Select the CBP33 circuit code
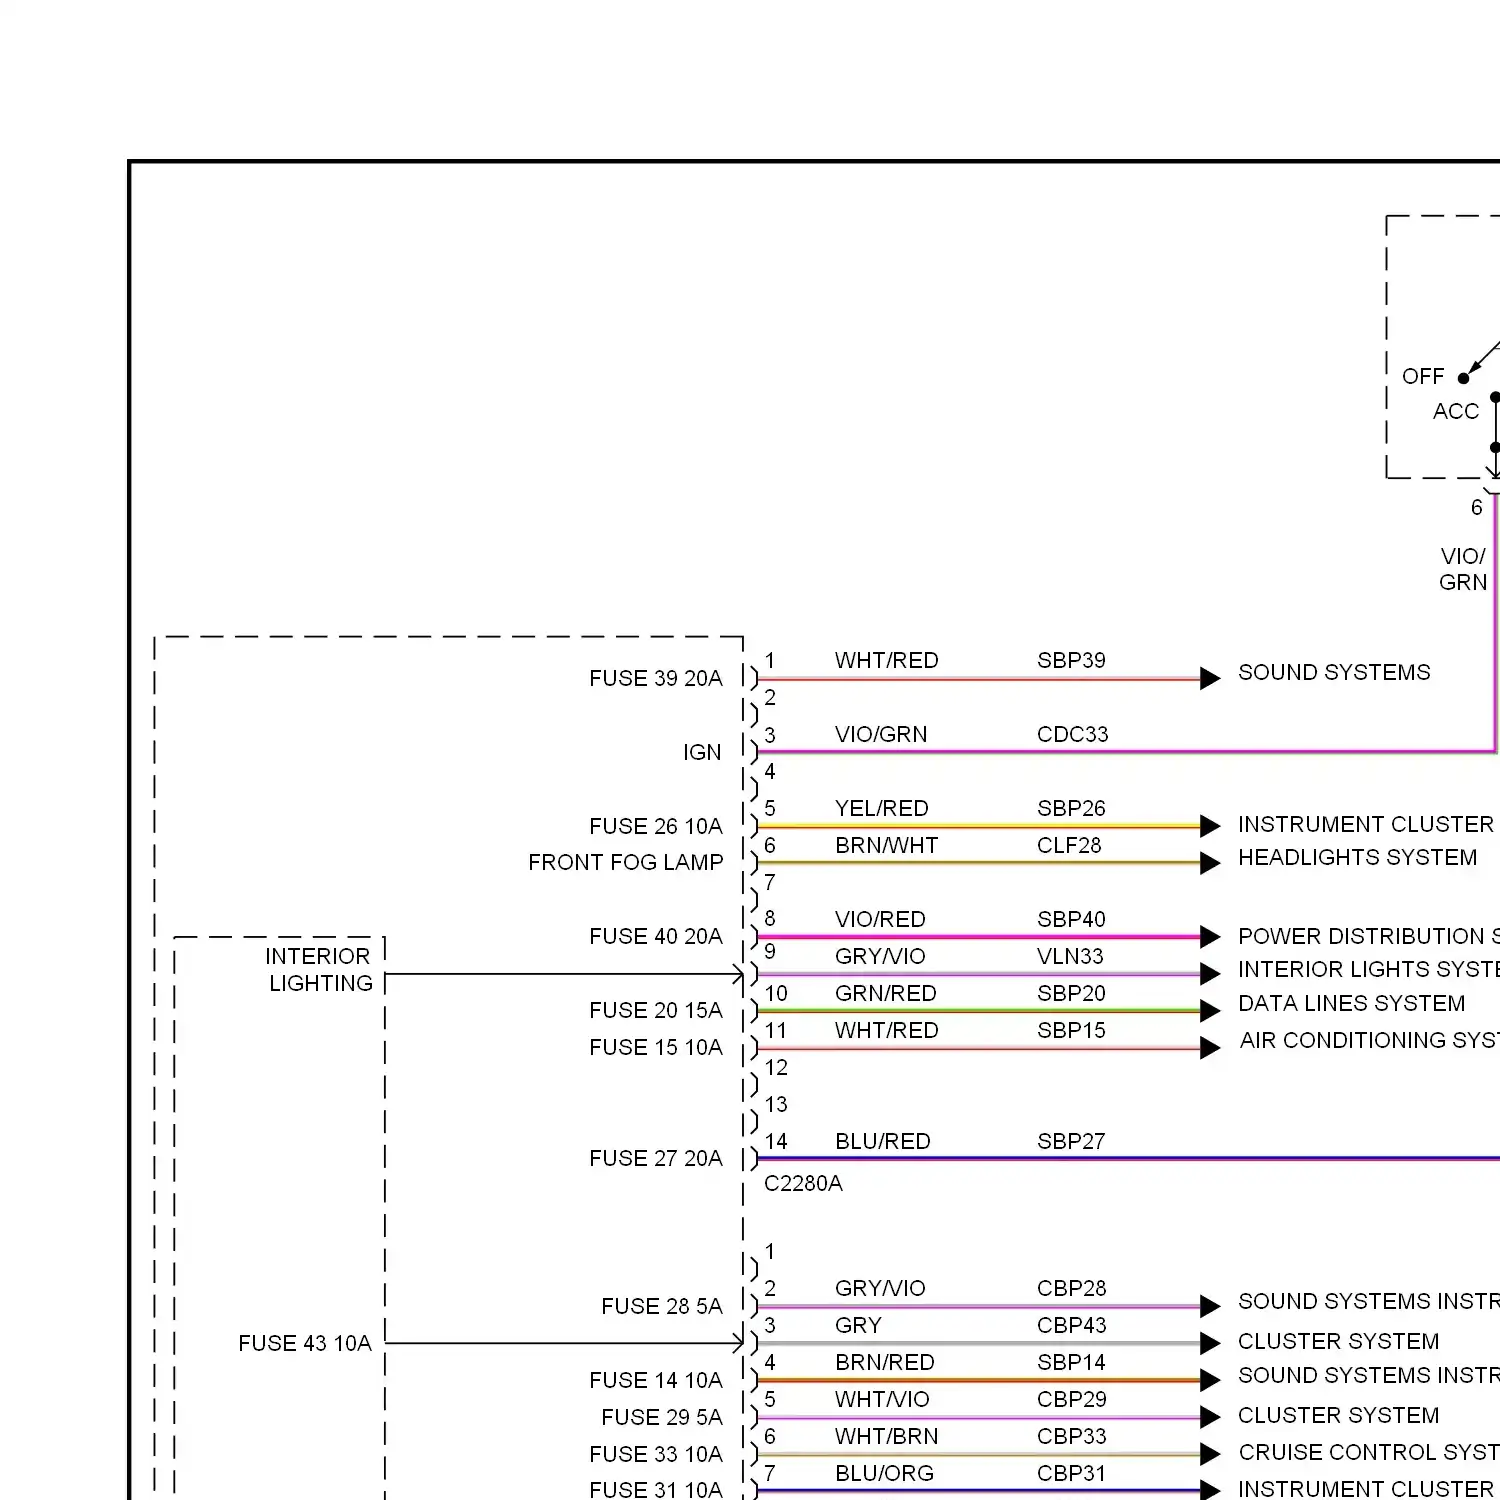 (x=1072, y=1436)
